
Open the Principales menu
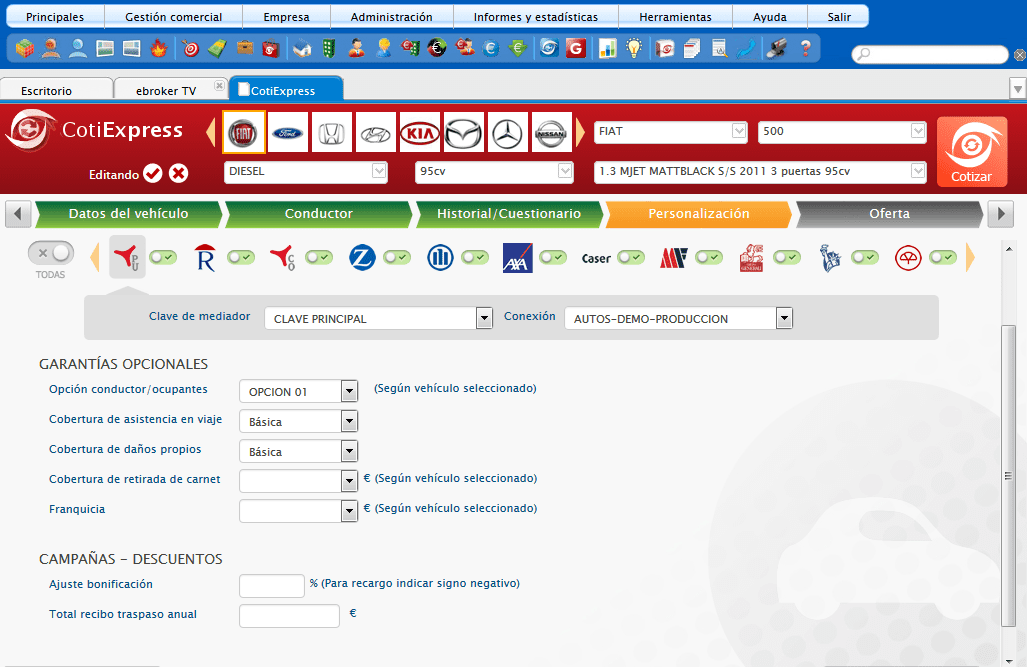[x=55, y=17]
